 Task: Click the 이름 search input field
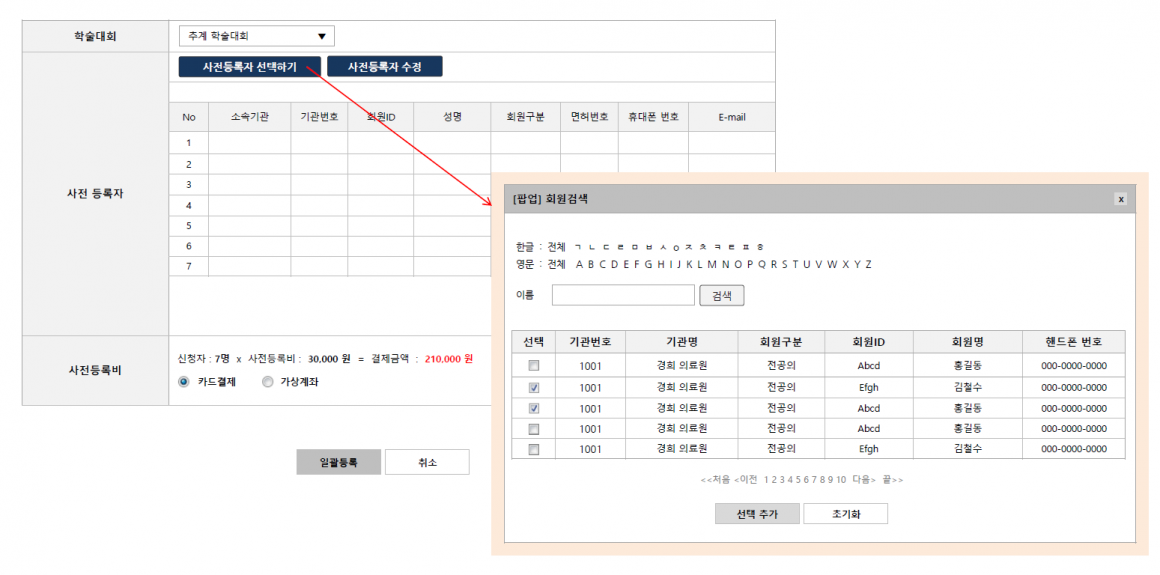pos(622,295)
